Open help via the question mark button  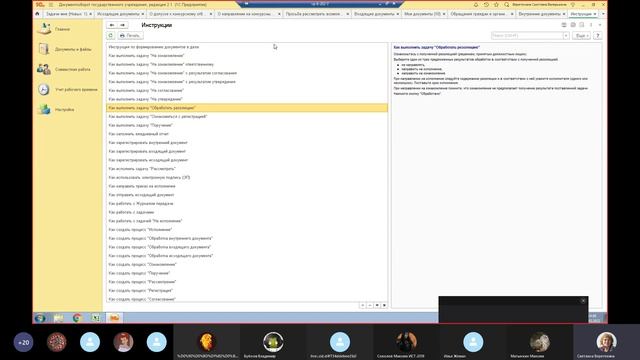(x=598, y=36)
